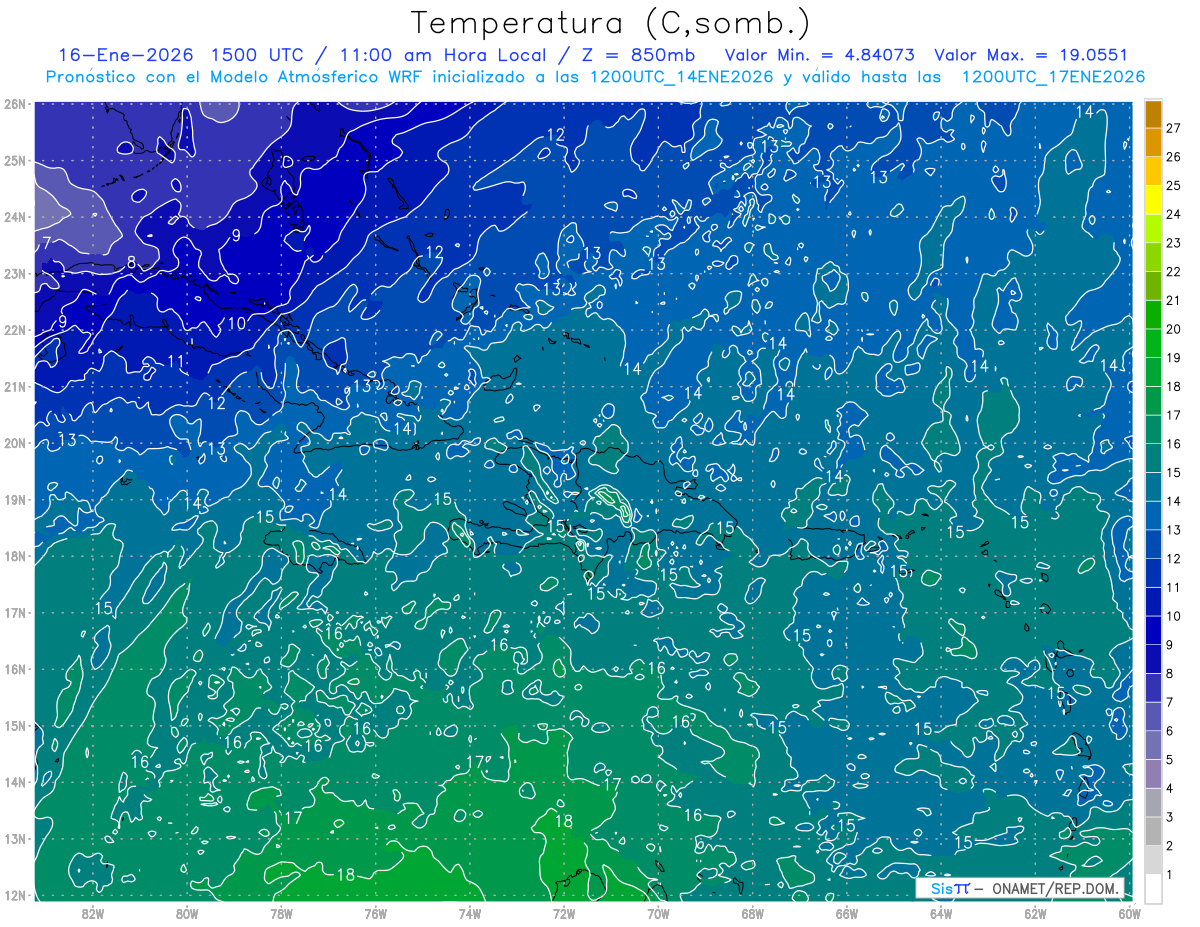
Task: Click the "16N" latitude axis label
Action: pos(15,669)
